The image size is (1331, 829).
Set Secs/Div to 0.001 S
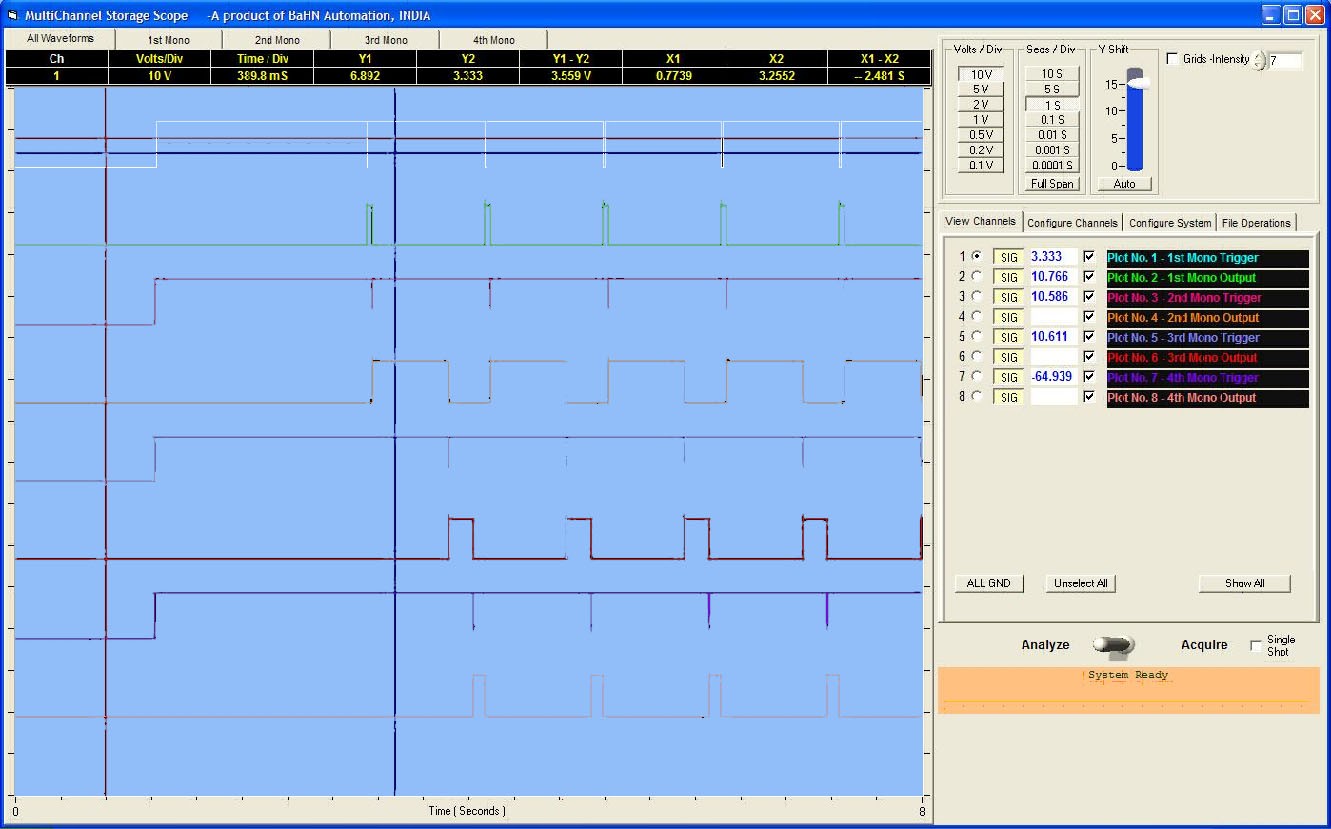pos(1052,150)
